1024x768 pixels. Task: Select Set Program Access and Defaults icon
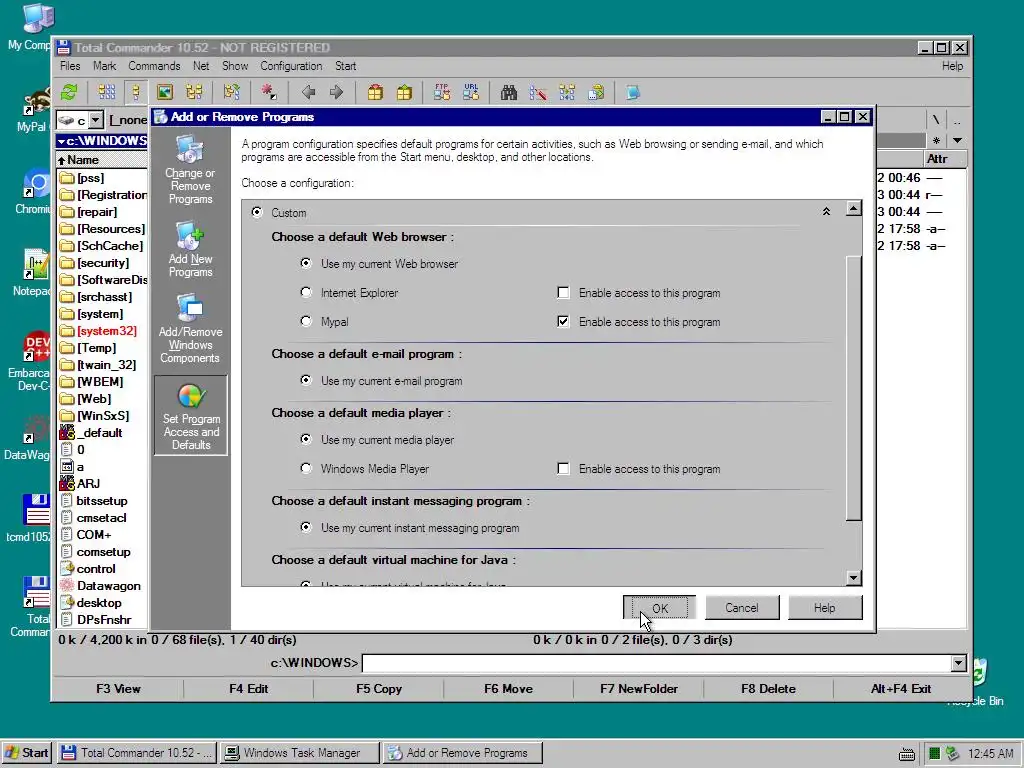pyautogui.click(x=191, y=415)
